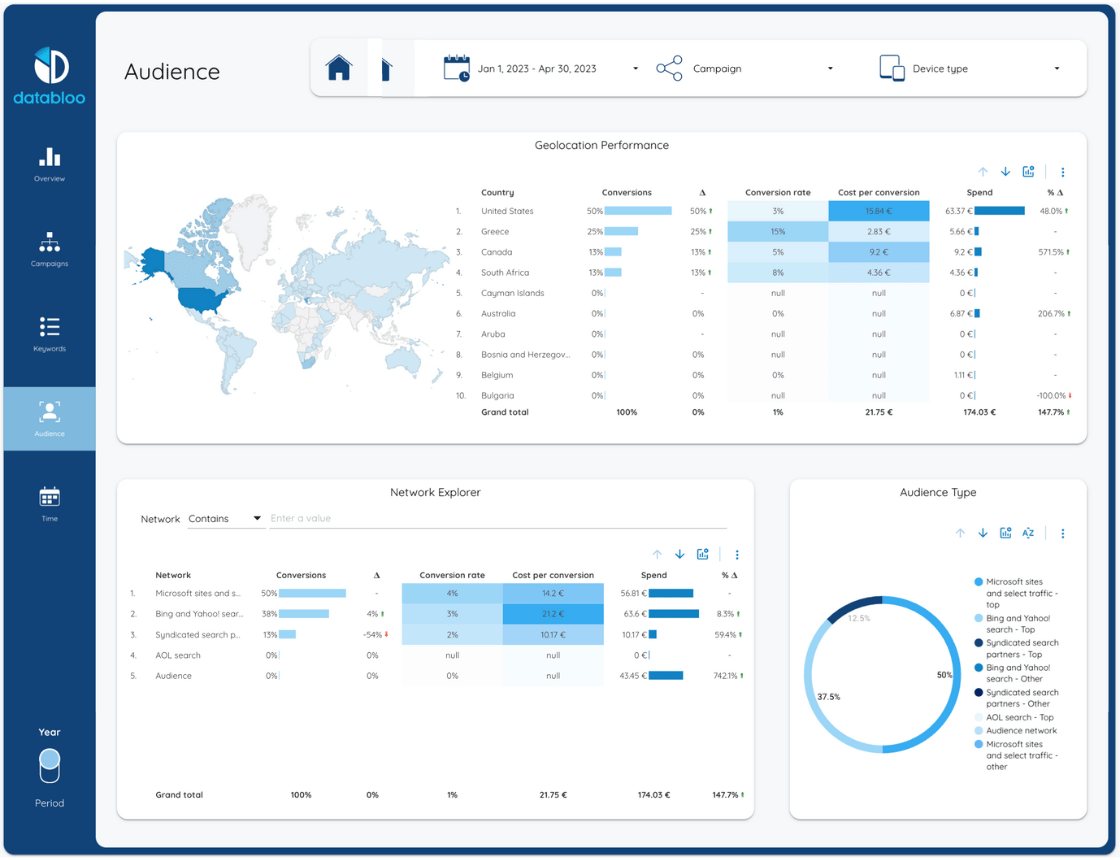The width and height of the screenshot is (1120, 860).
Task: Go to the Campaigns sidebar section
Action: click(49, 249)
